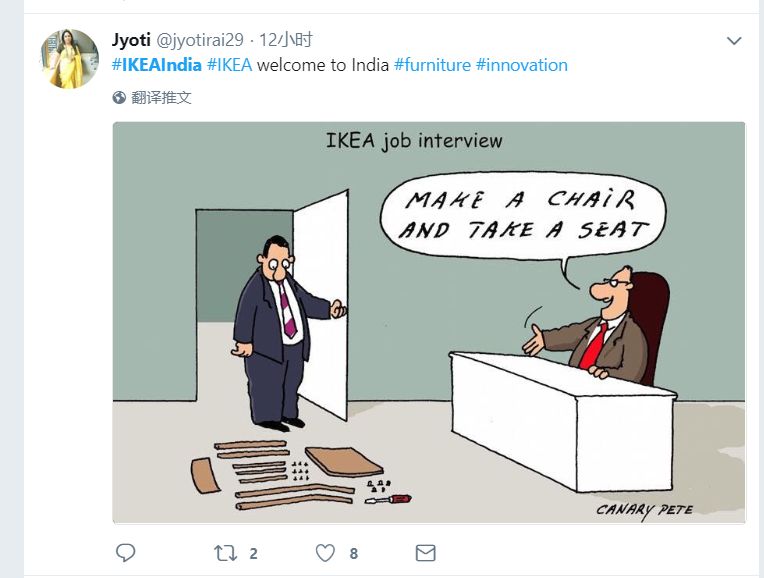Image resolution: width=764 pixels, height=578 pixels.
Task: Open the #IKEAIndia hashtag
Action: click(156, 65)
